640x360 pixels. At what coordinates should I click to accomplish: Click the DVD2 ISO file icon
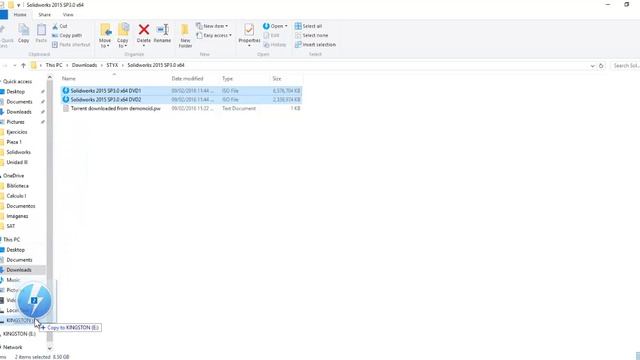point(66,100)
